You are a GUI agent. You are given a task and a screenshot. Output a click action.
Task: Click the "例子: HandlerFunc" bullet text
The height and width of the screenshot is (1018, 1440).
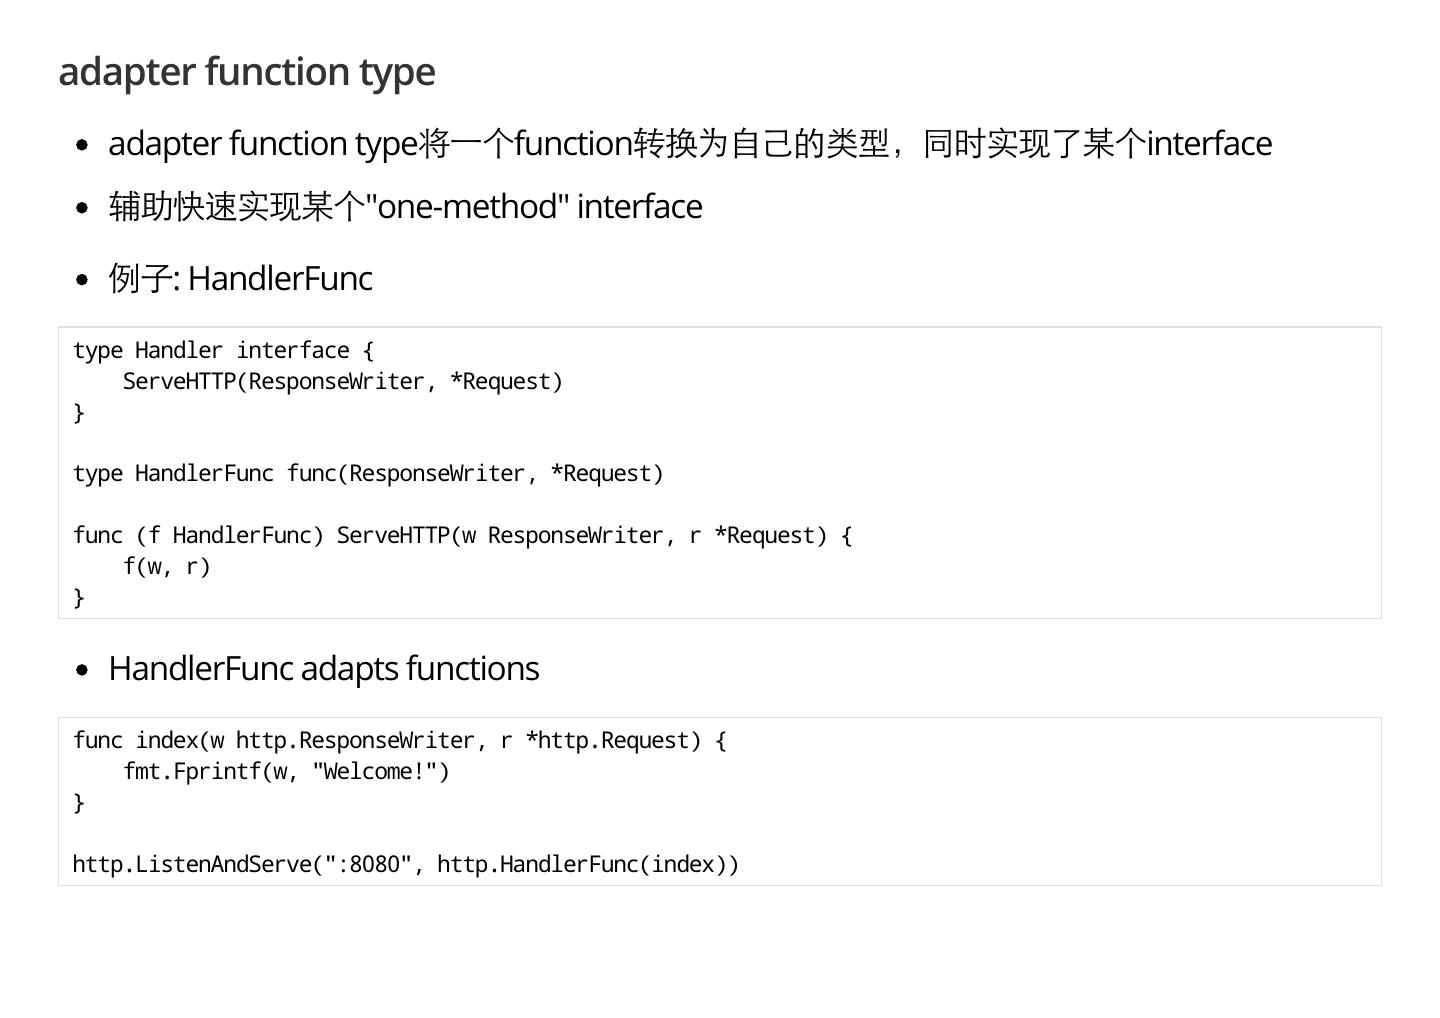click(240, 279)
